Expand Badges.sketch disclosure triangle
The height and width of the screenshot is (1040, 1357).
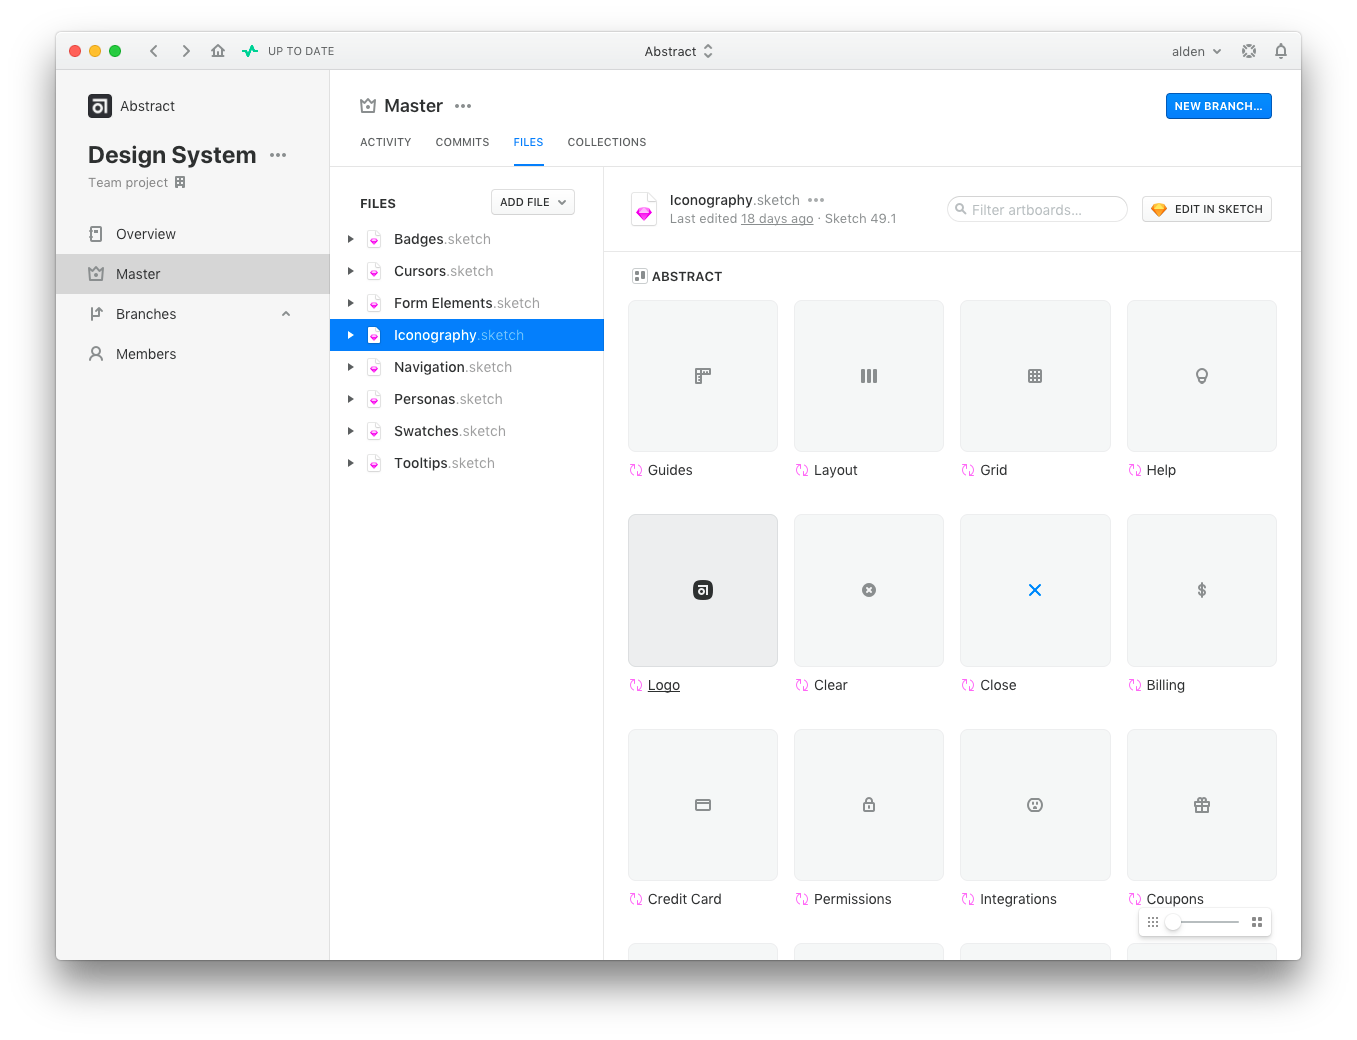coord(350,239)
